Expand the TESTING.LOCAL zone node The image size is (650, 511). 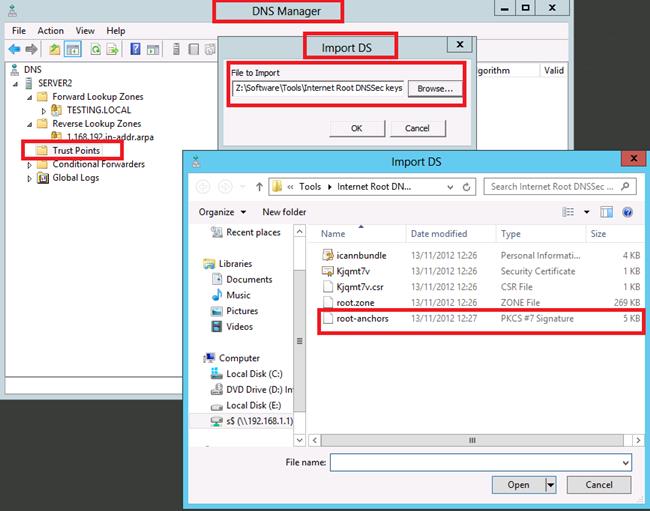(x=44, y=111)
